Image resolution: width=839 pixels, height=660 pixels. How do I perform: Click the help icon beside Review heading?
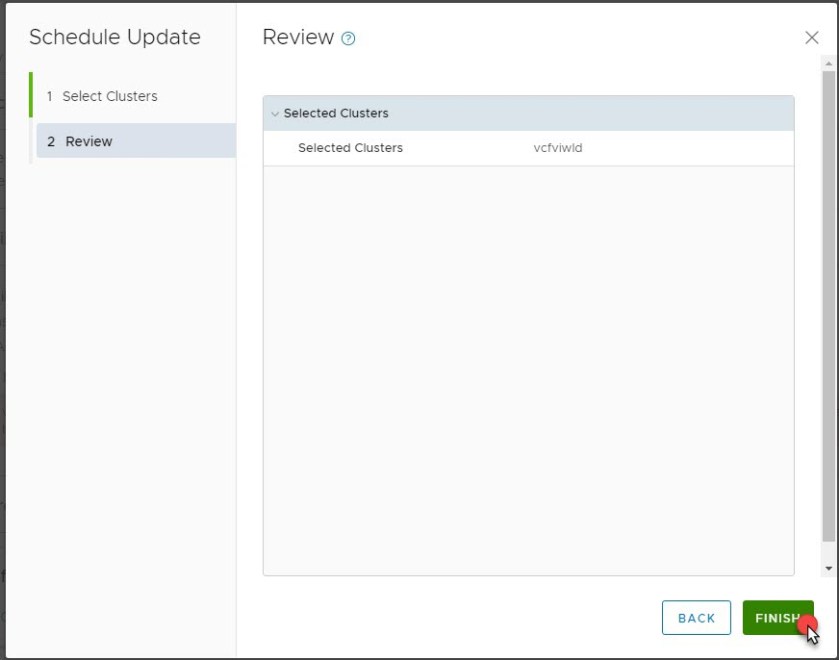tap(348, 39)
